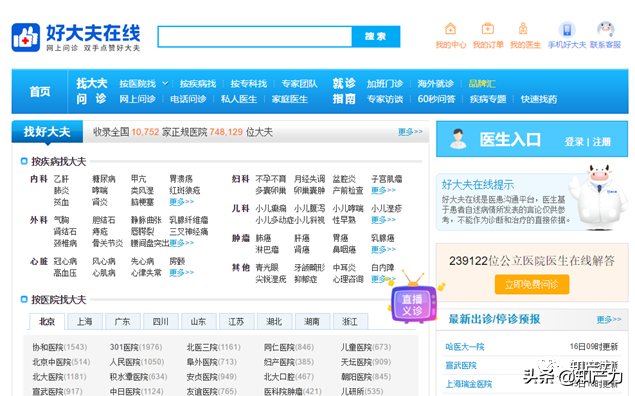Click 更多>> in 外科 disease row
Viewport: 635px width, 396px height.
coord(181,243)
